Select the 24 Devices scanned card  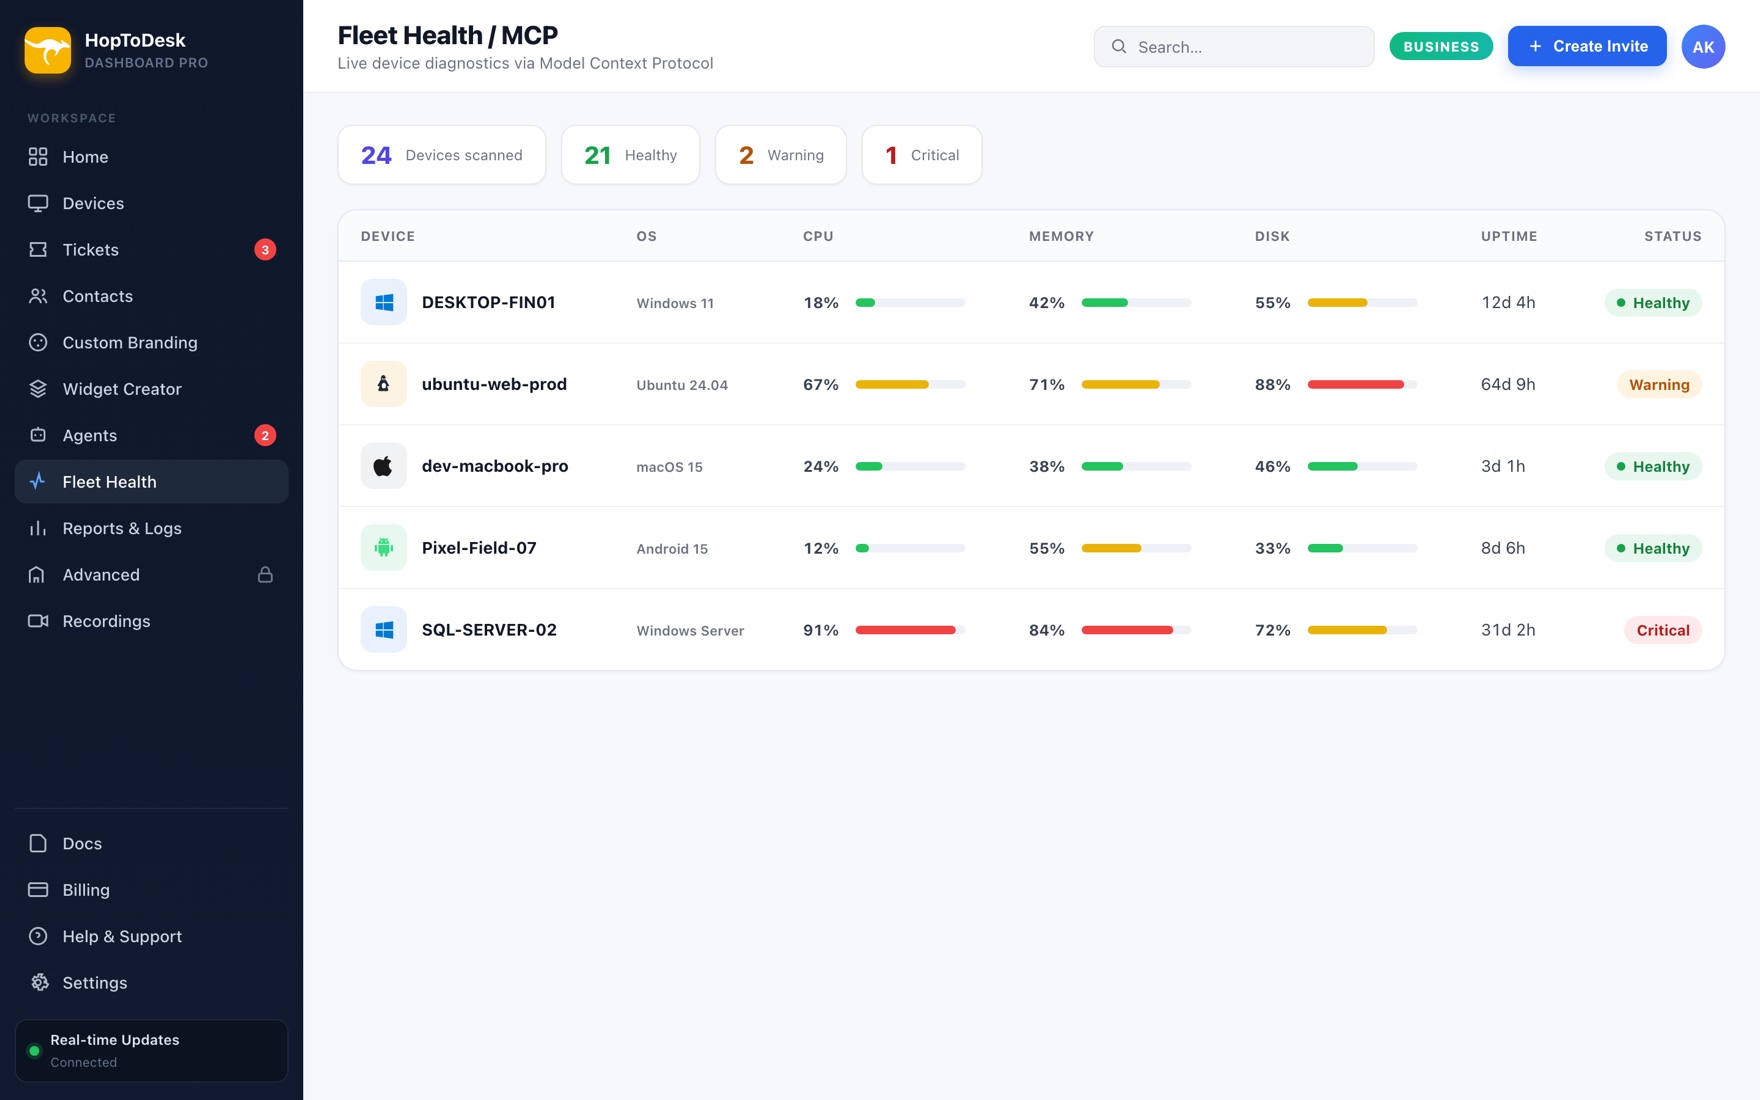coord(442,155)
